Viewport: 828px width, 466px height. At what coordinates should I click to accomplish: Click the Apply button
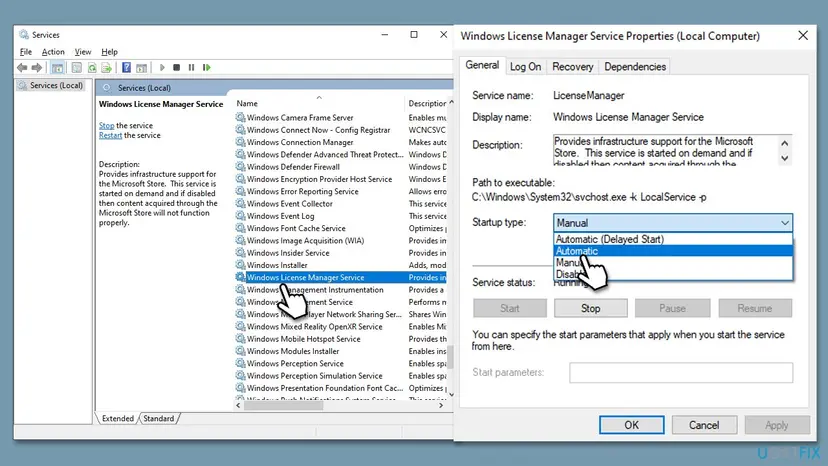777,425
